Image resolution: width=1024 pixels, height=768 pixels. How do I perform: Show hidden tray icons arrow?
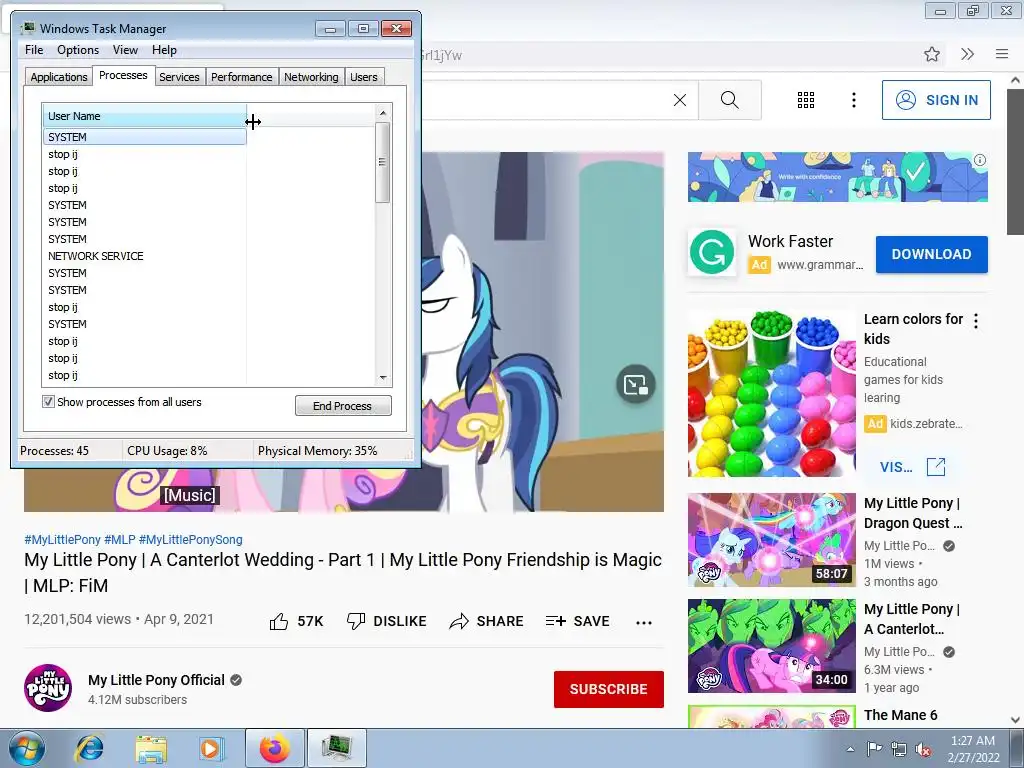(x=850, y=749)
